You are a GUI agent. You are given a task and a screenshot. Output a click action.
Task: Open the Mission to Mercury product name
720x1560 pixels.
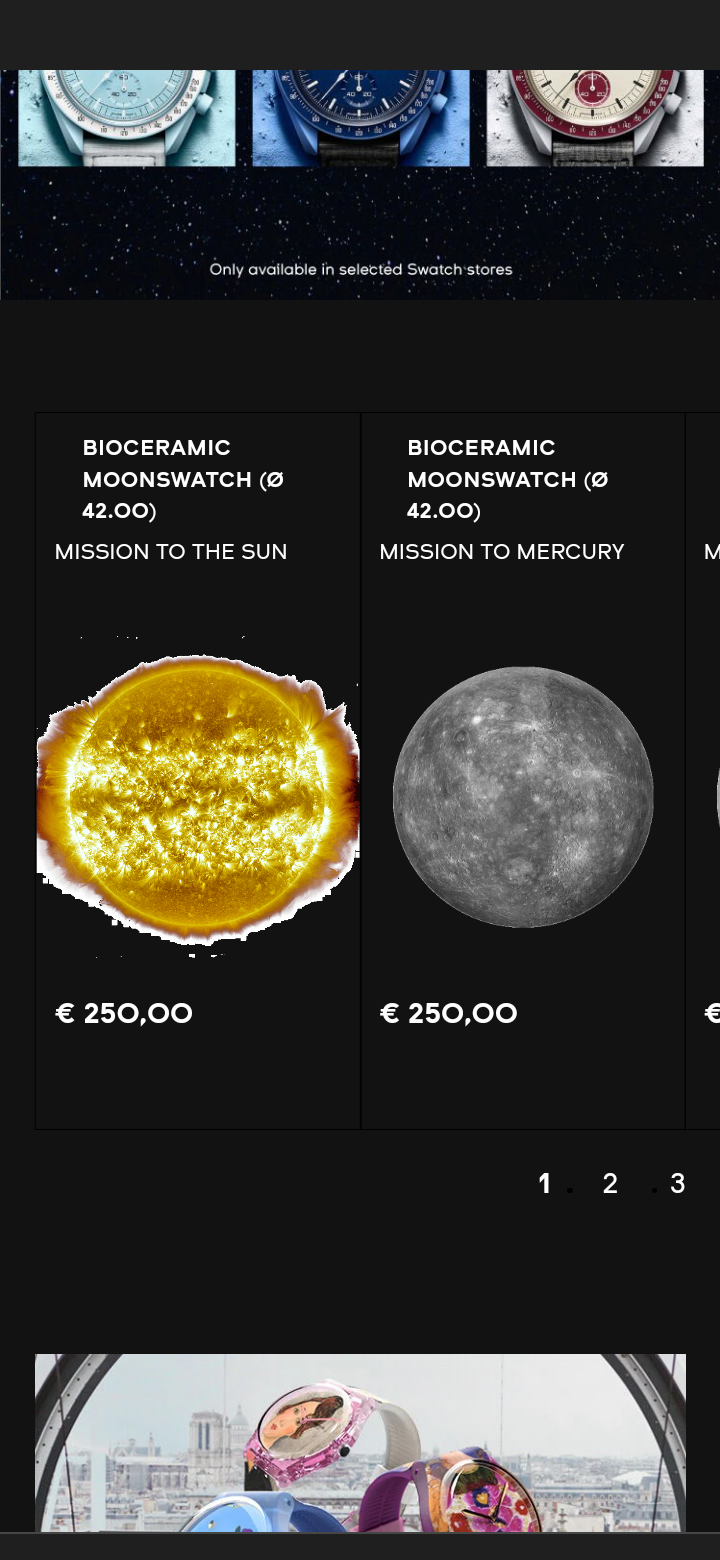tap(502, 552)
